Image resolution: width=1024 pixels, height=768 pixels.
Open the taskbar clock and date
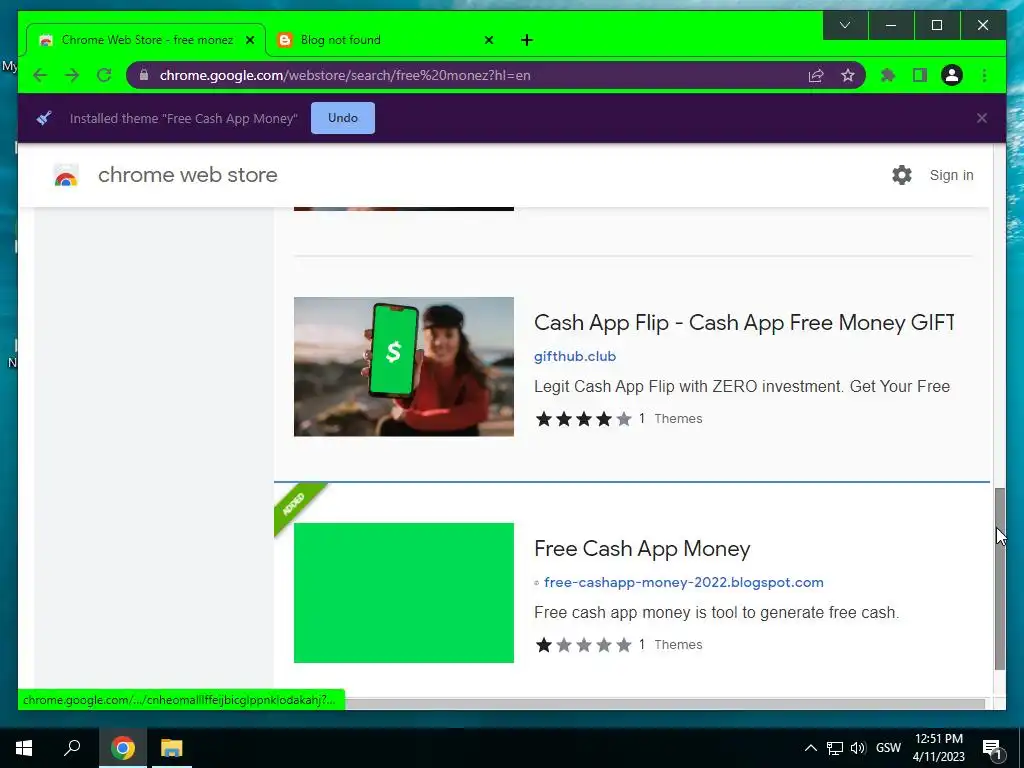[938, 748]
